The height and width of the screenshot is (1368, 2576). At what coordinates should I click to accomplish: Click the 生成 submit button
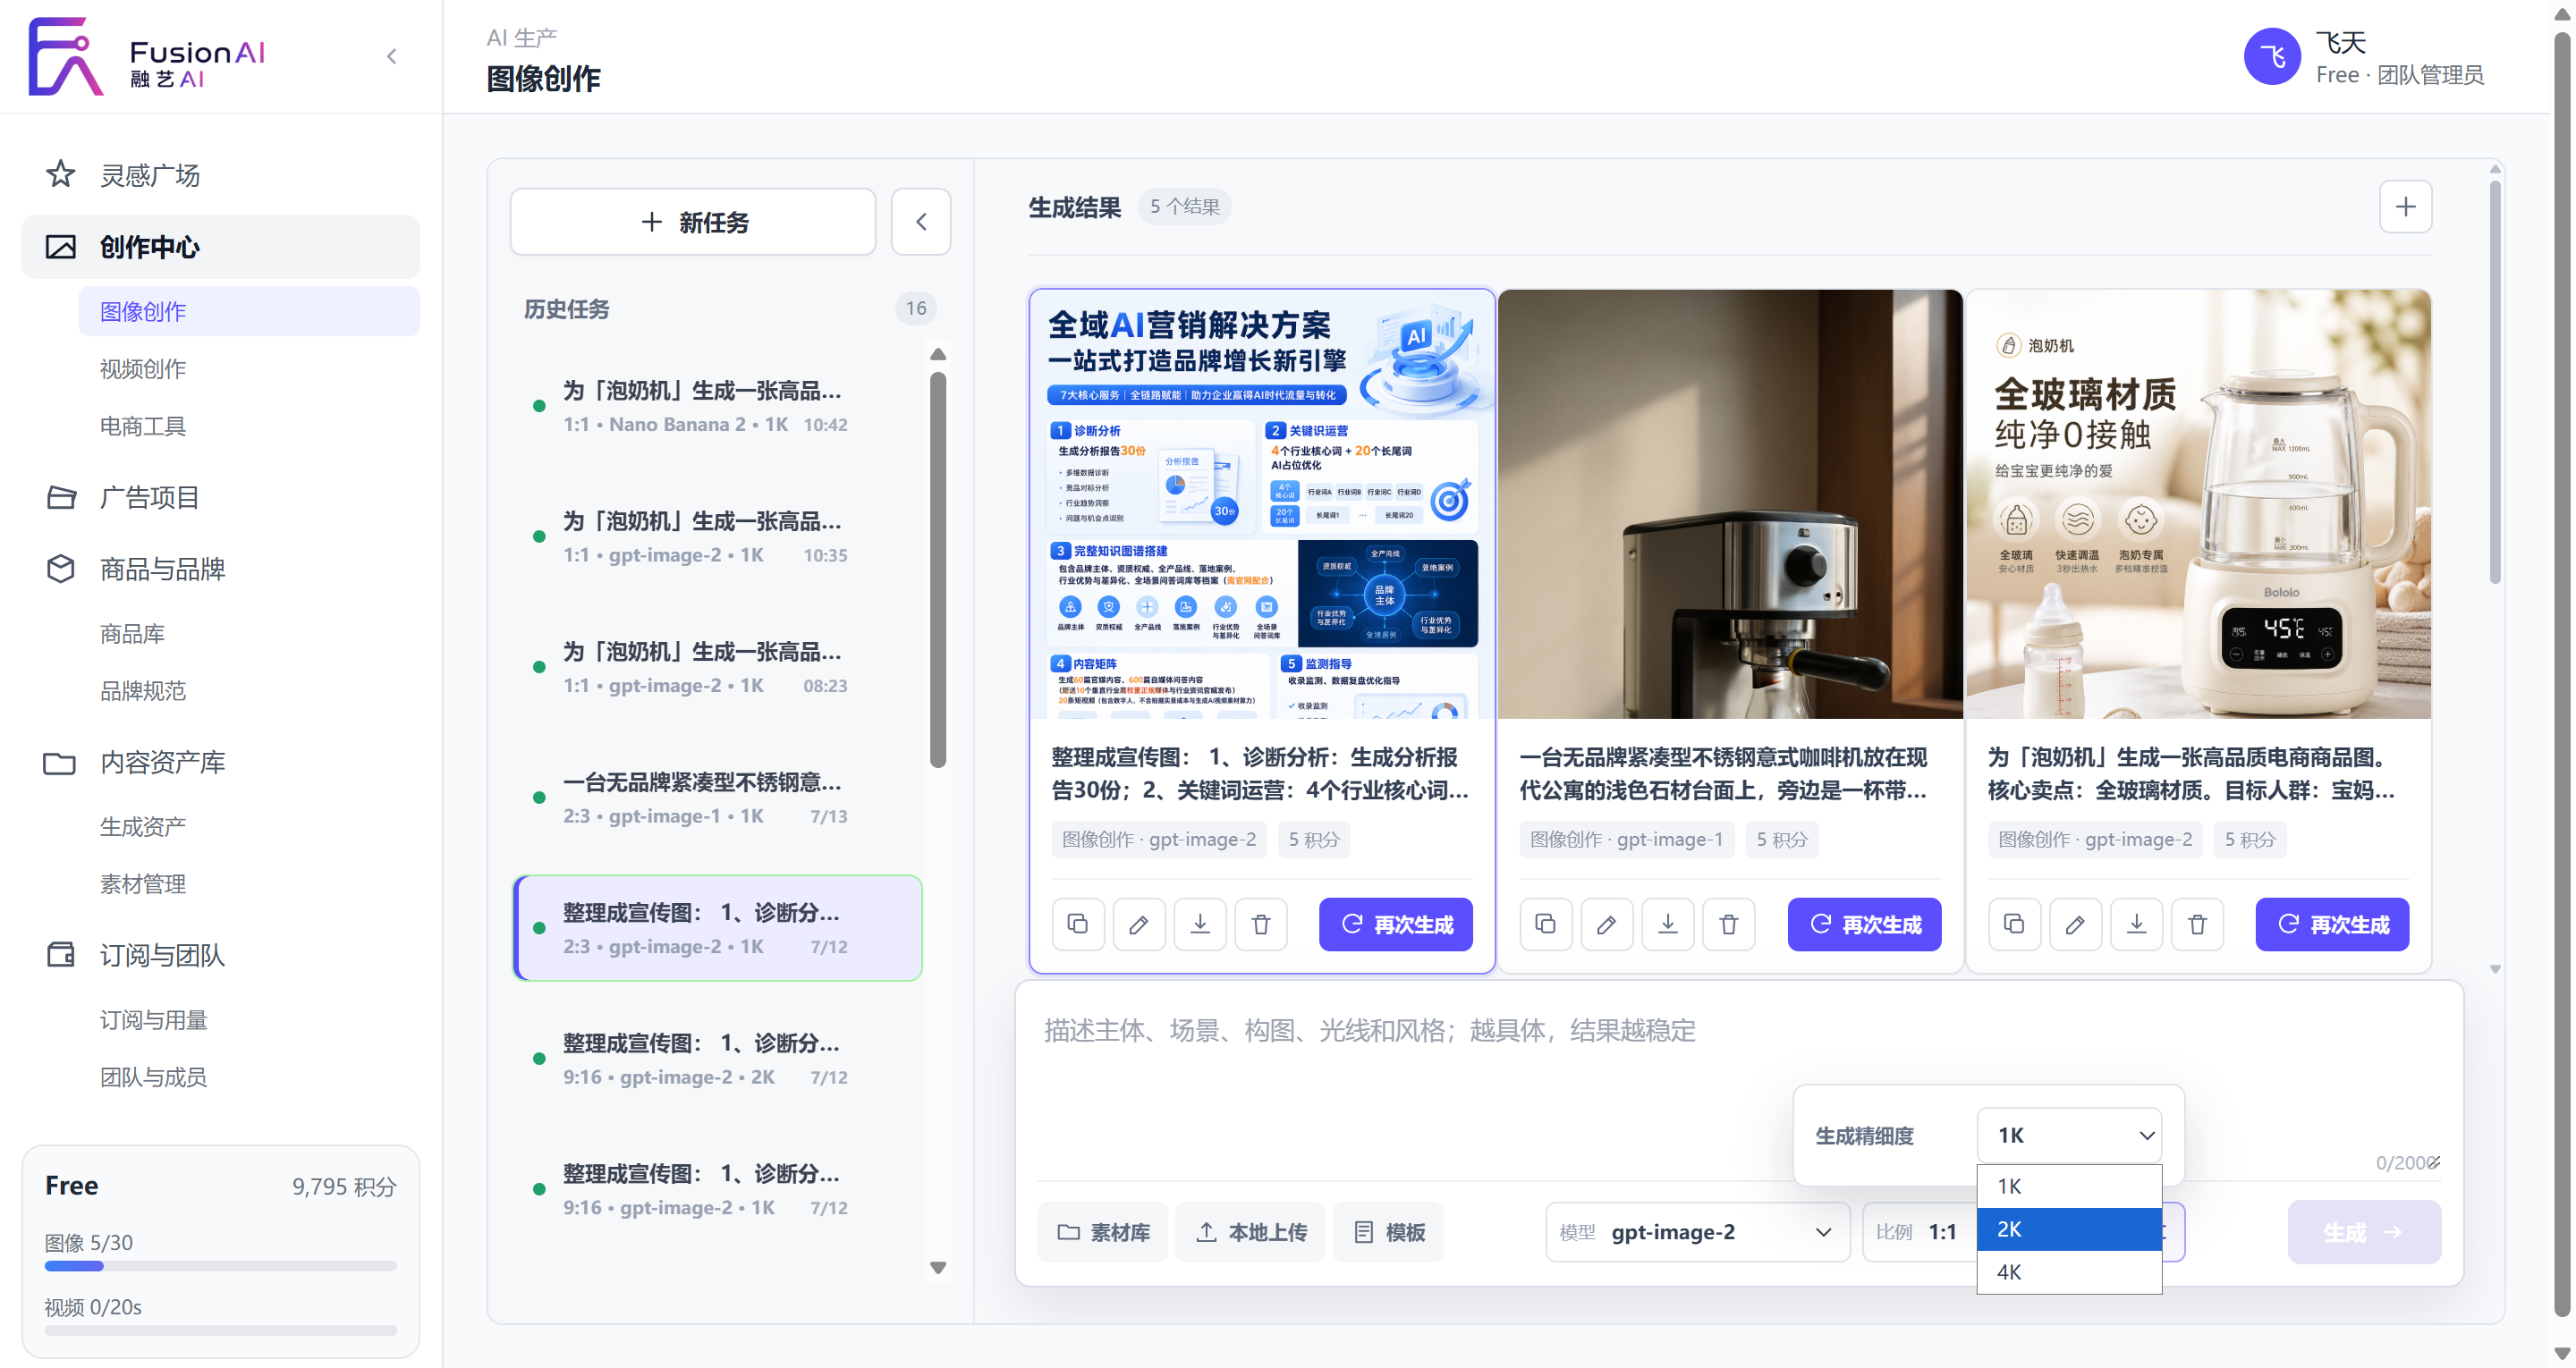2364,1232
